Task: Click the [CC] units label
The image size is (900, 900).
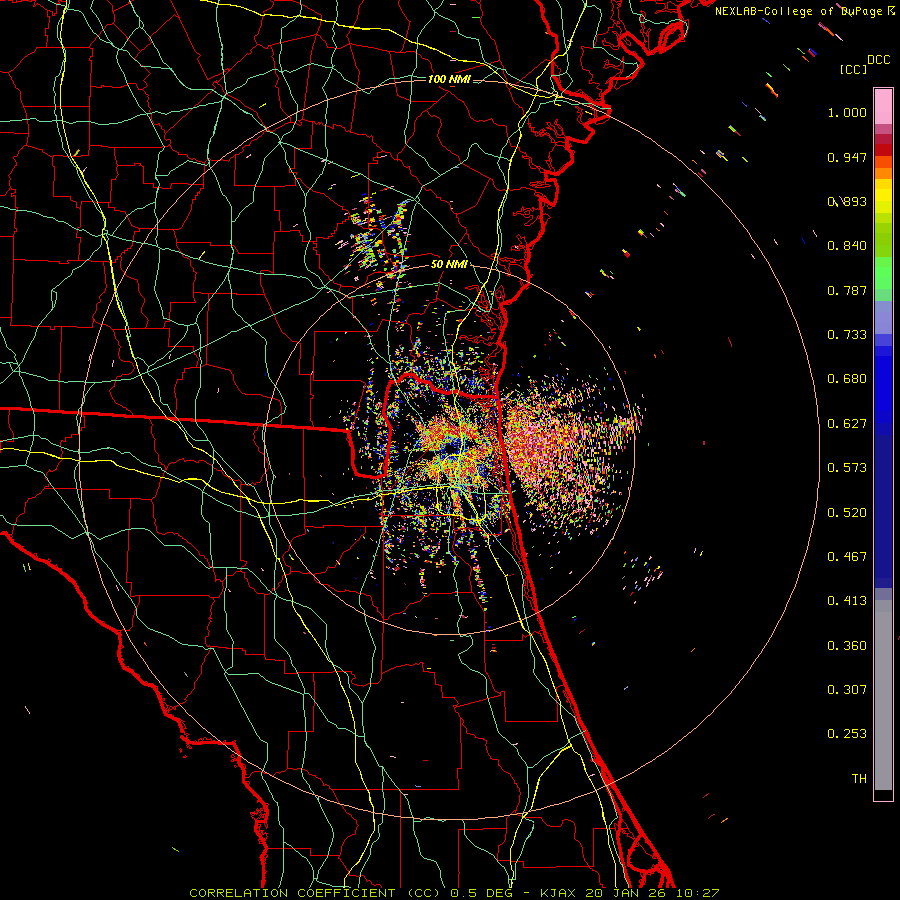Action: pos(854,69)
